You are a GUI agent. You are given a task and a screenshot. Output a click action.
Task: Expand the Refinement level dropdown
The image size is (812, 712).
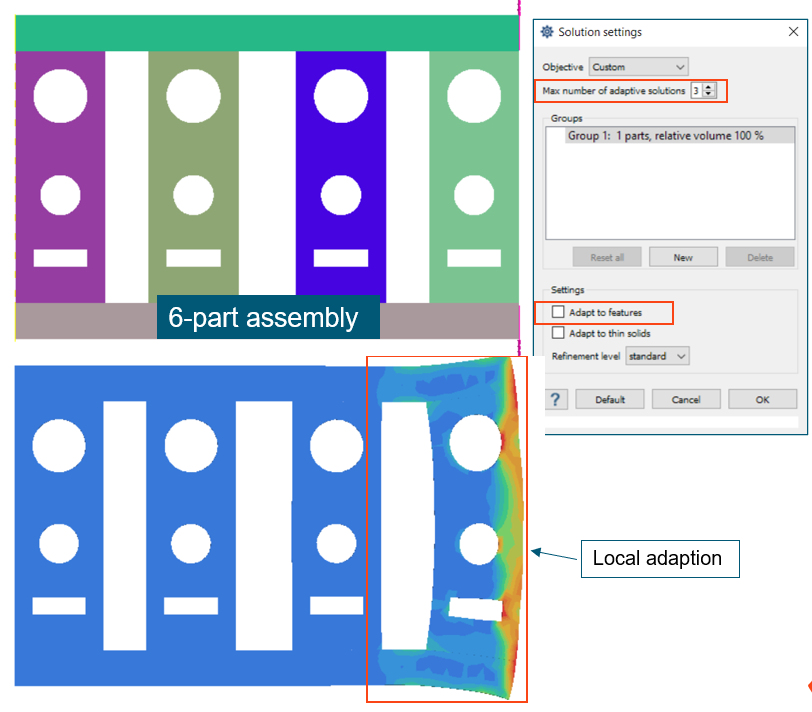pyautogui.click(x=657, y=356)
